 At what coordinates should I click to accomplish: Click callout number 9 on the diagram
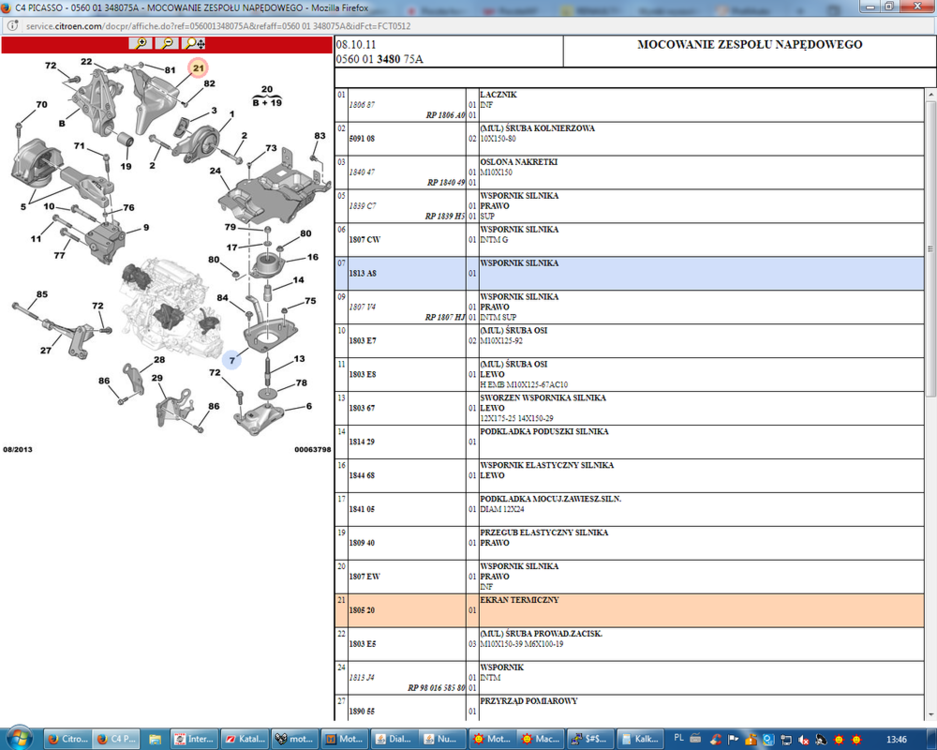146,227
